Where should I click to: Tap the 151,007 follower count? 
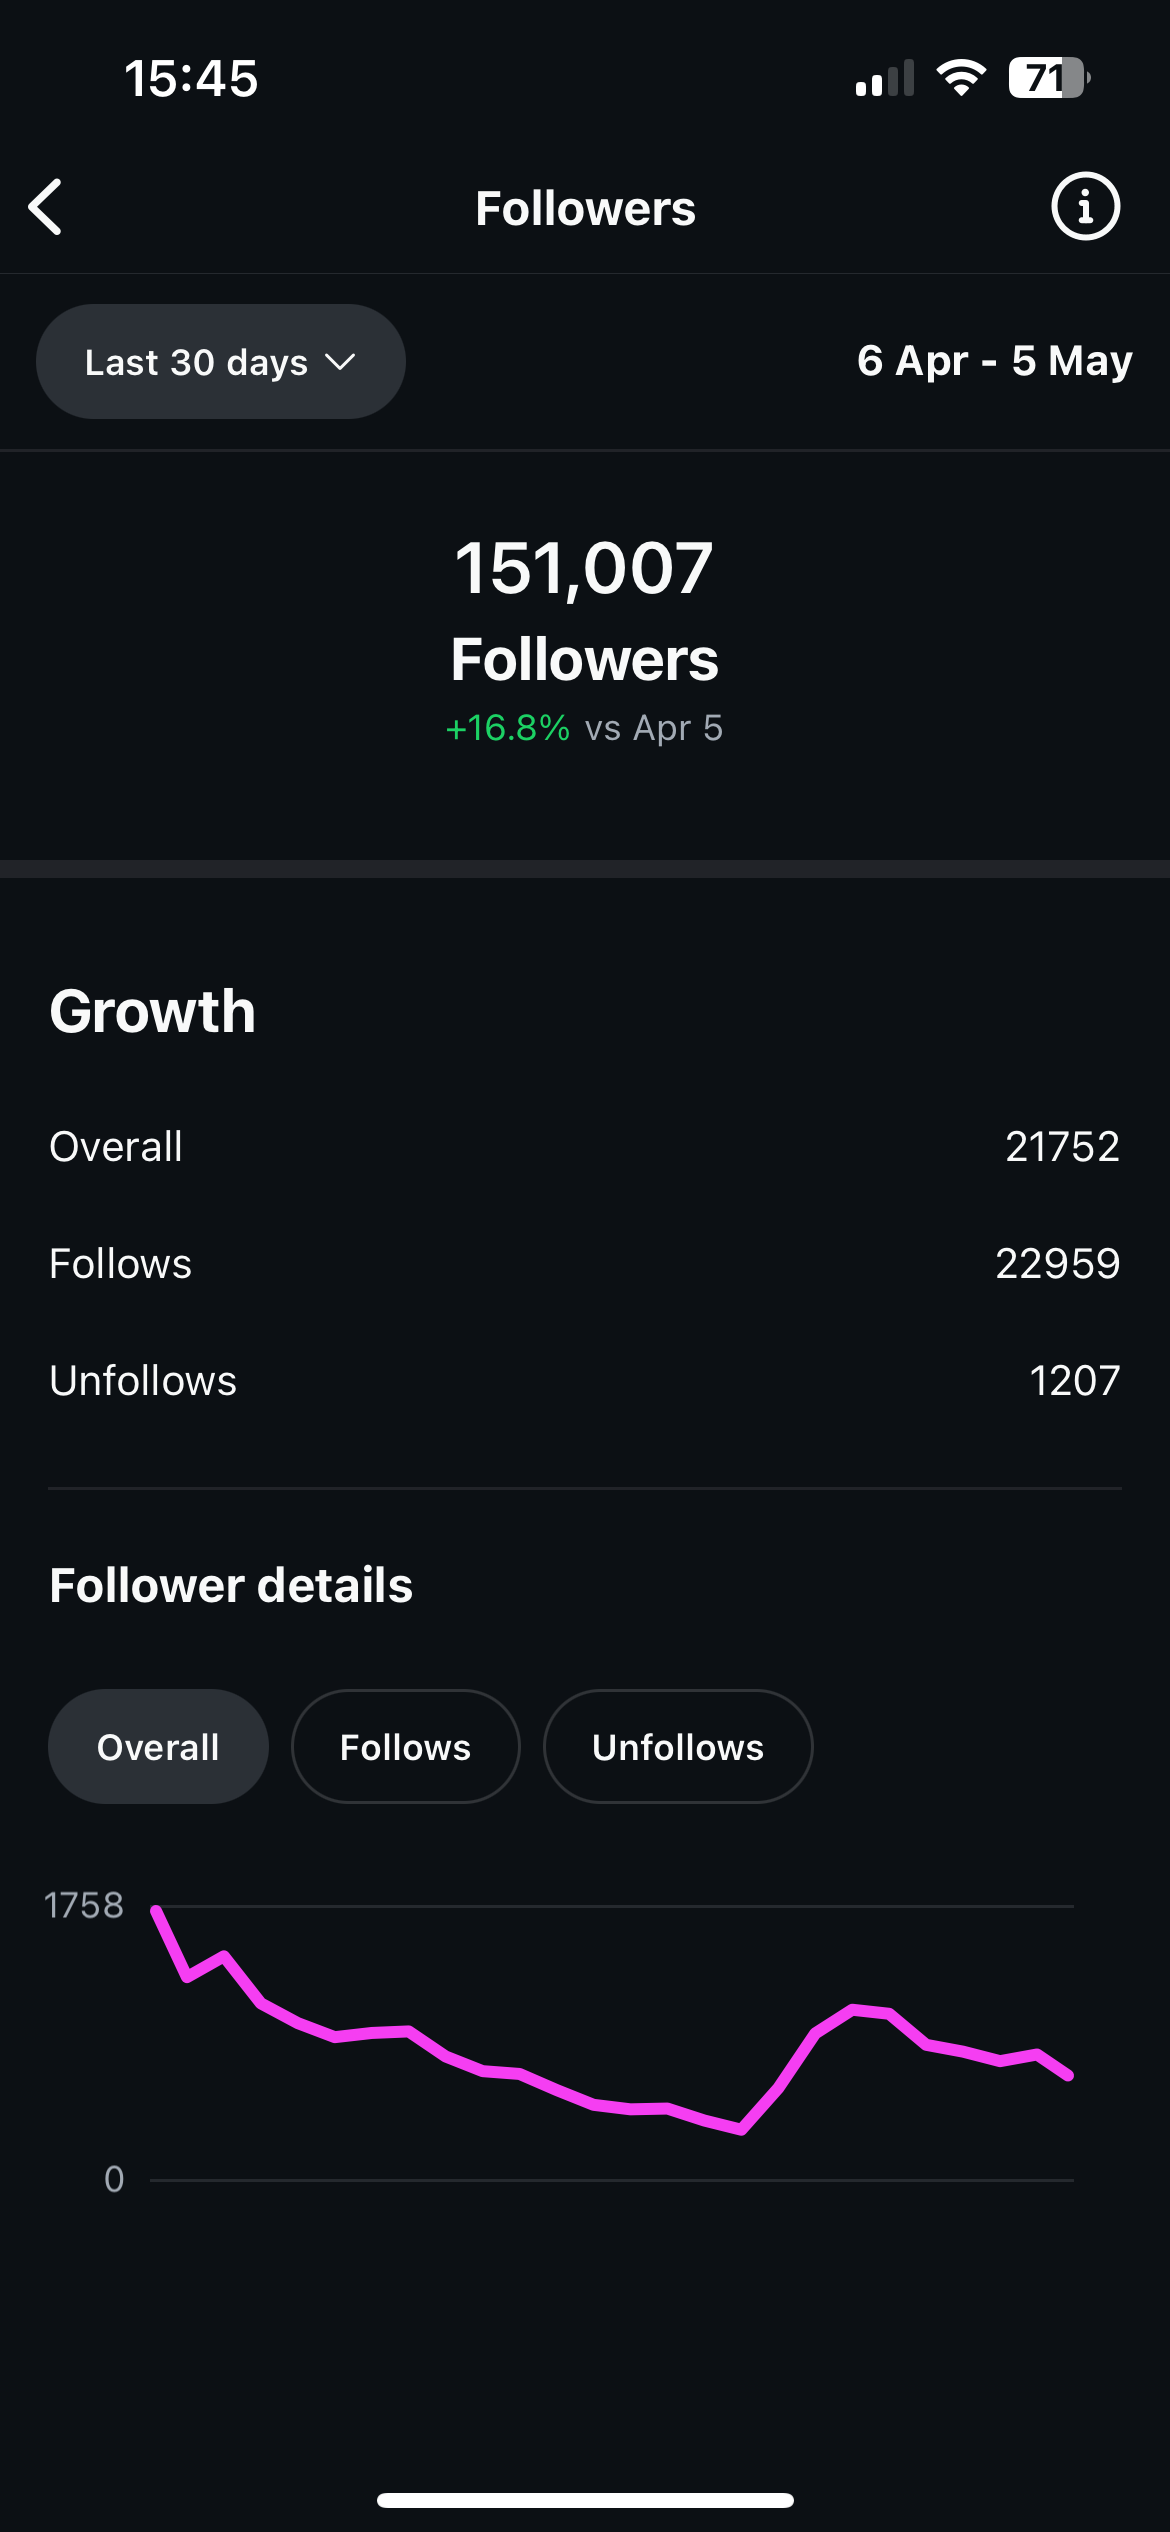click(584, 569)
